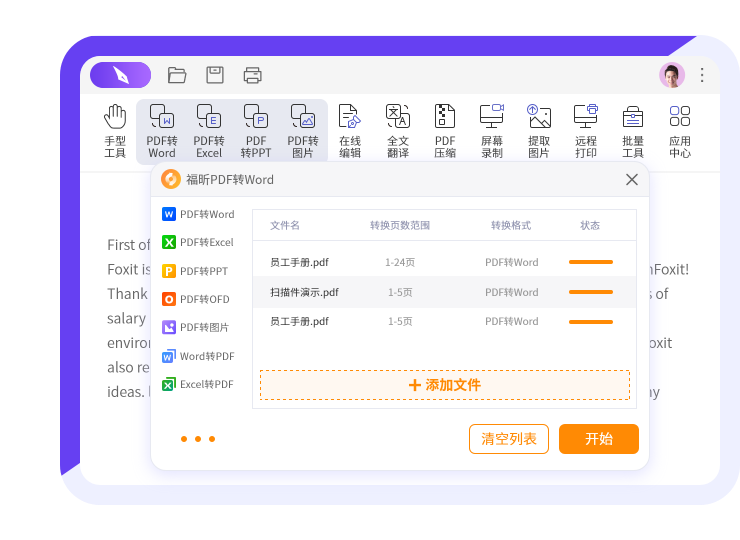Viewport: 740px width, 540px height.
Task: Choose PDF转Word in the toolbar
Action: (x=162, y=131)
